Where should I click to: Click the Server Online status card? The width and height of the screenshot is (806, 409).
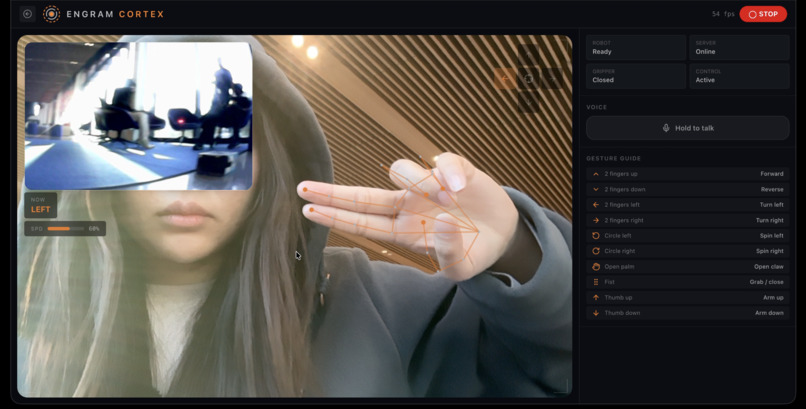(739, 48)
